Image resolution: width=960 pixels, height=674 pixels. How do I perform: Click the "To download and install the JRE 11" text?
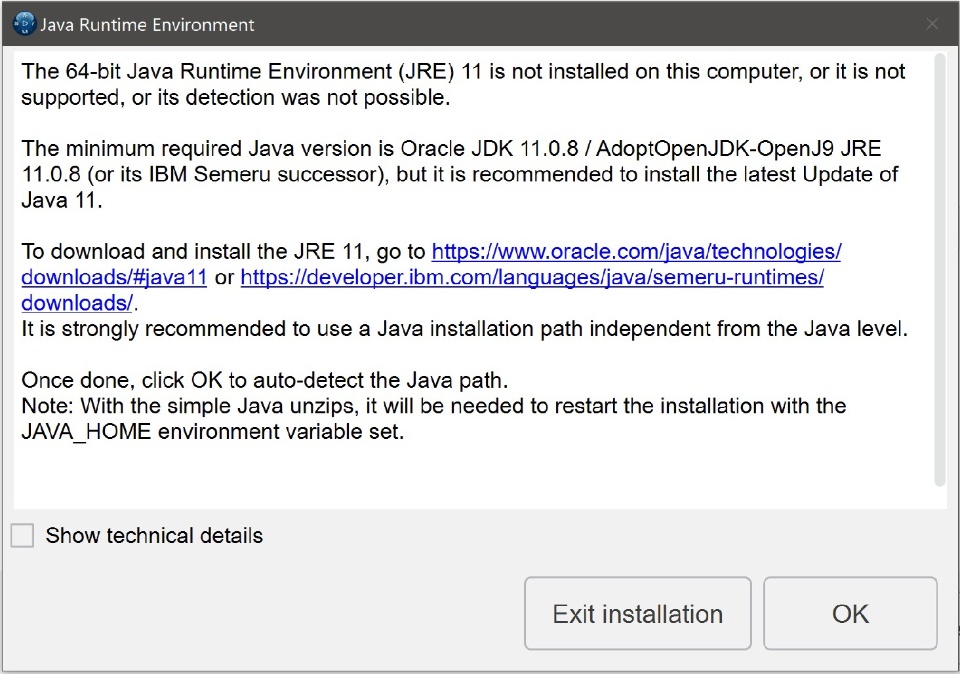(224, 251)
